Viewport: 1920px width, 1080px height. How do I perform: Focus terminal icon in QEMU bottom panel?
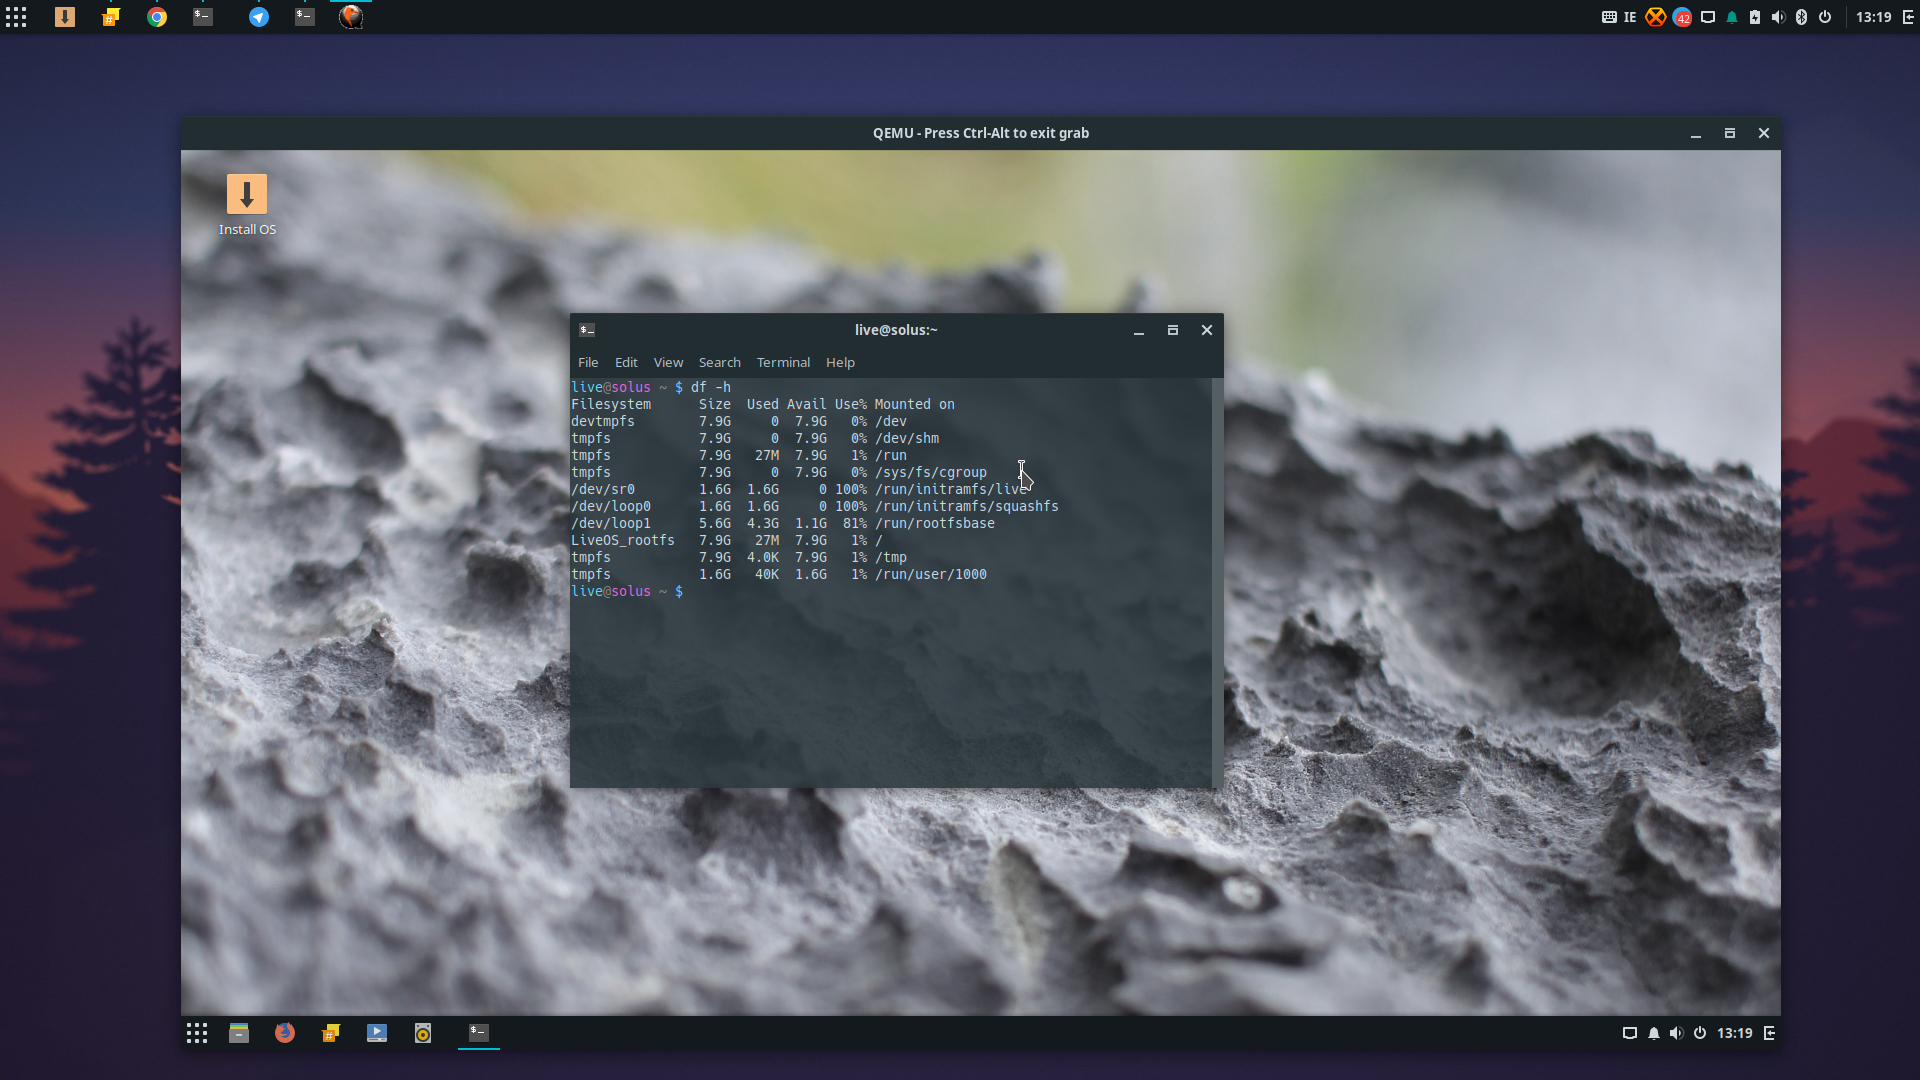[479, 1033]
